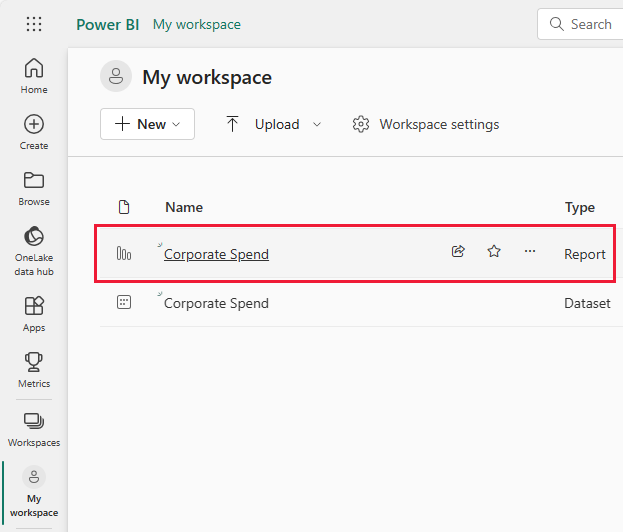Screen dimensions: 623x532
Task: Click My workspace breadcrumb in header
Action: tap(197, 24)
